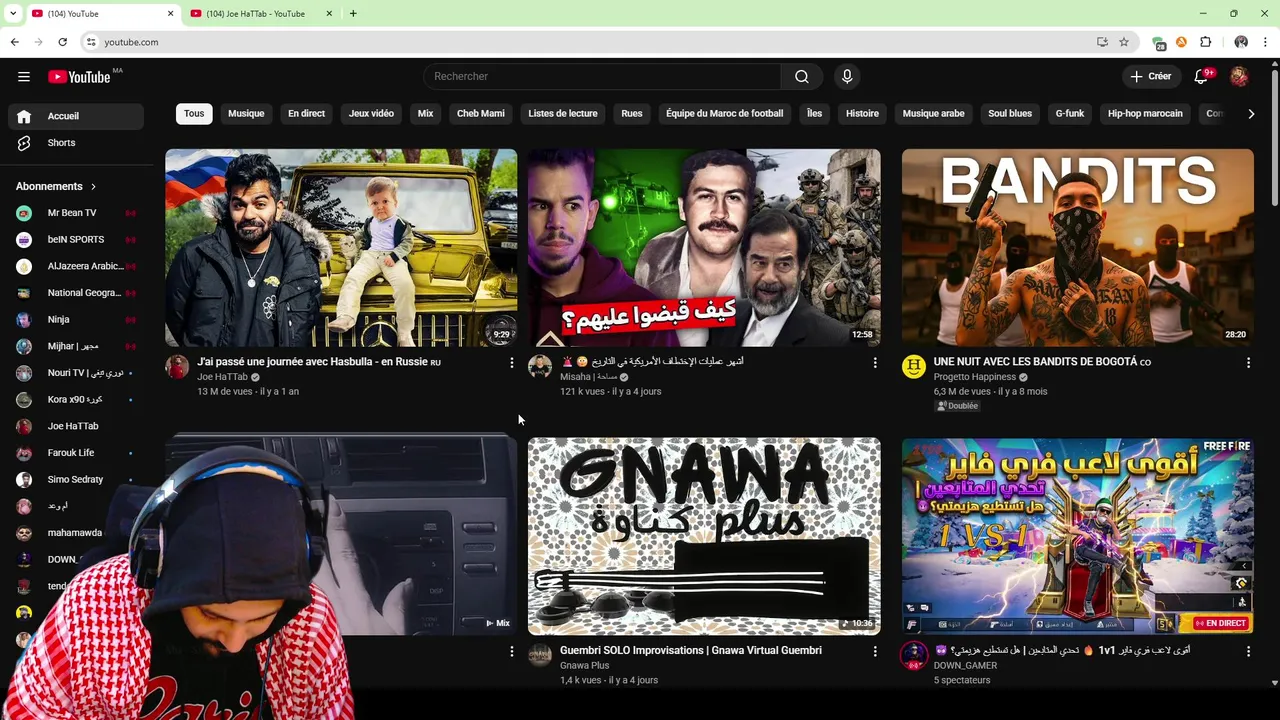The height and width of the screenshot is (720, 1280).
Task: Select the G-funk filter chip
Action: [x=1070, y=114]
